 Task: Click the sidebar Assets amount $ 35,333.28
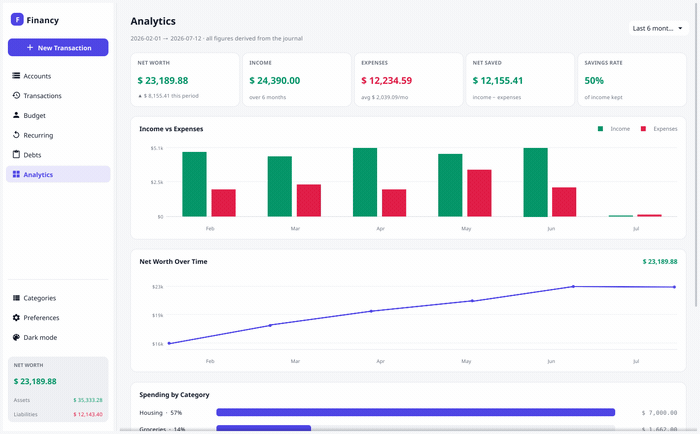coord(88,400)
